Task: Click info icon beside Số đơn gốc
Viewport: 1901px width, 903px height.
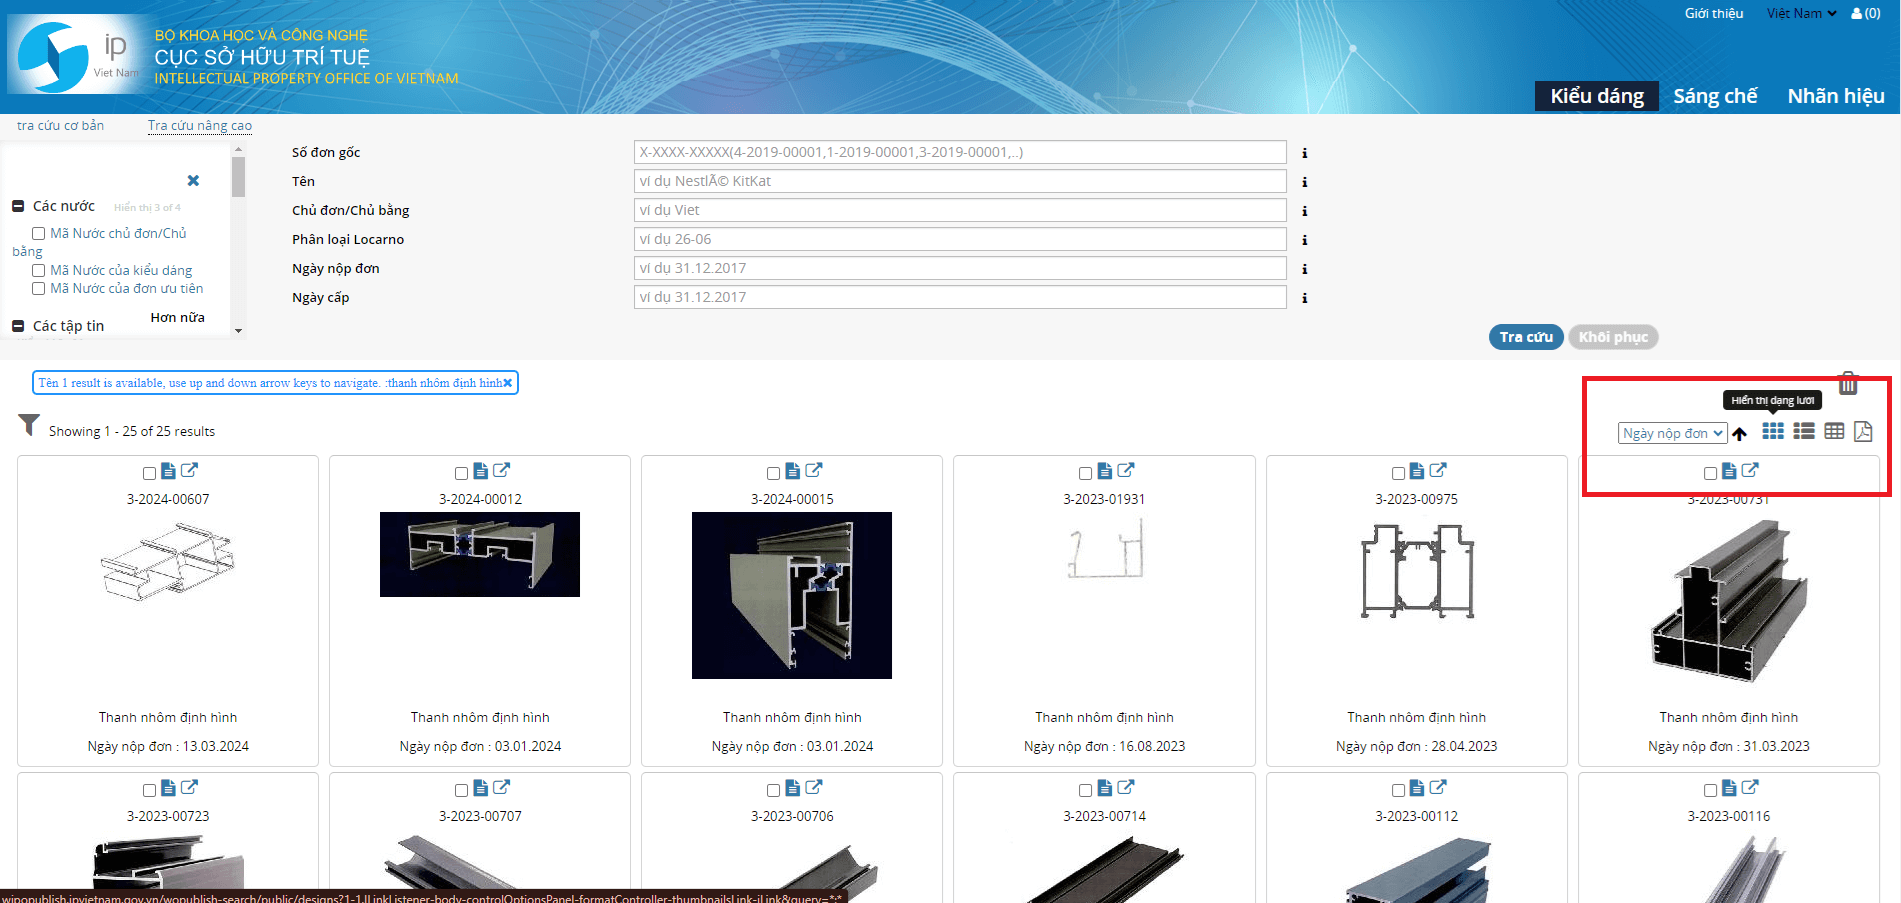Action: pos(1304,153)
